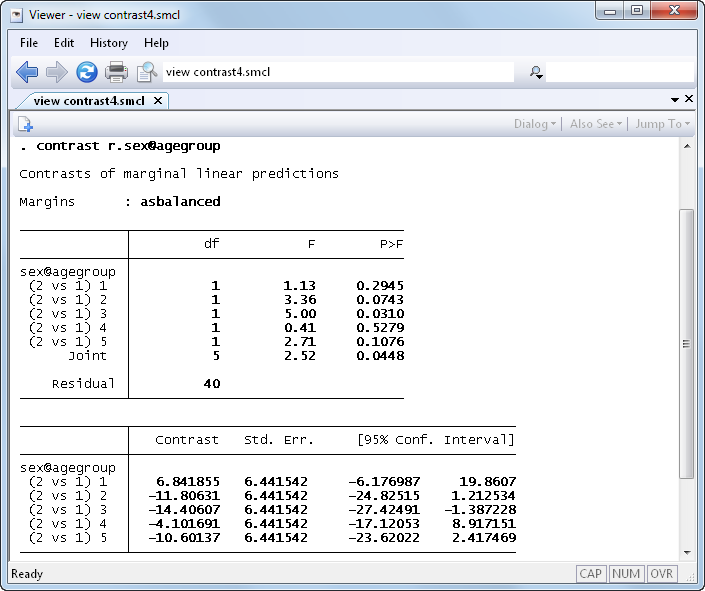Screen dimensions: 705x591
Task: Open the tab list dropdown arrow
Action: (674, 99)
